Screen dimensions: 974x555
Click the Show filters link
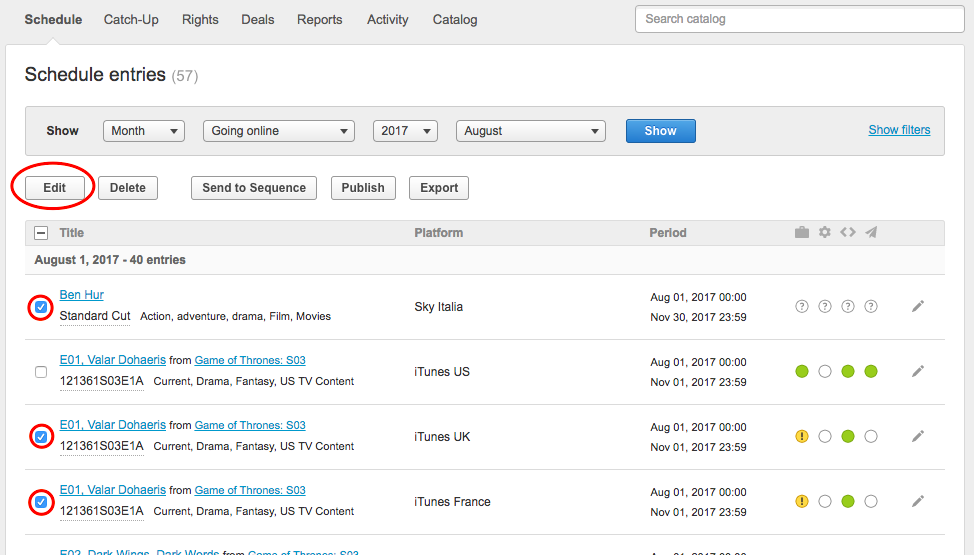(x=899, y=130)
